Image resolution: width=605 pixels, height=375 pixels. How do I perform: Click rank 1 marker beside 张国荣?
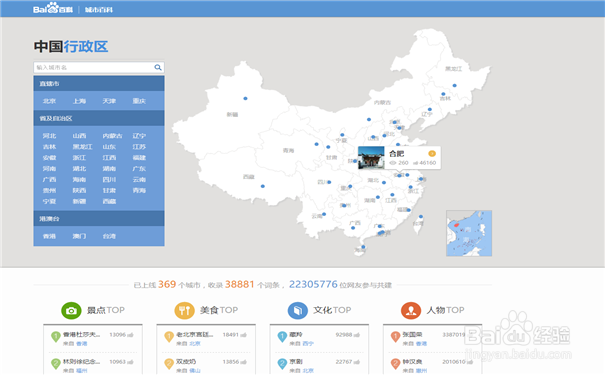[395, 337]
